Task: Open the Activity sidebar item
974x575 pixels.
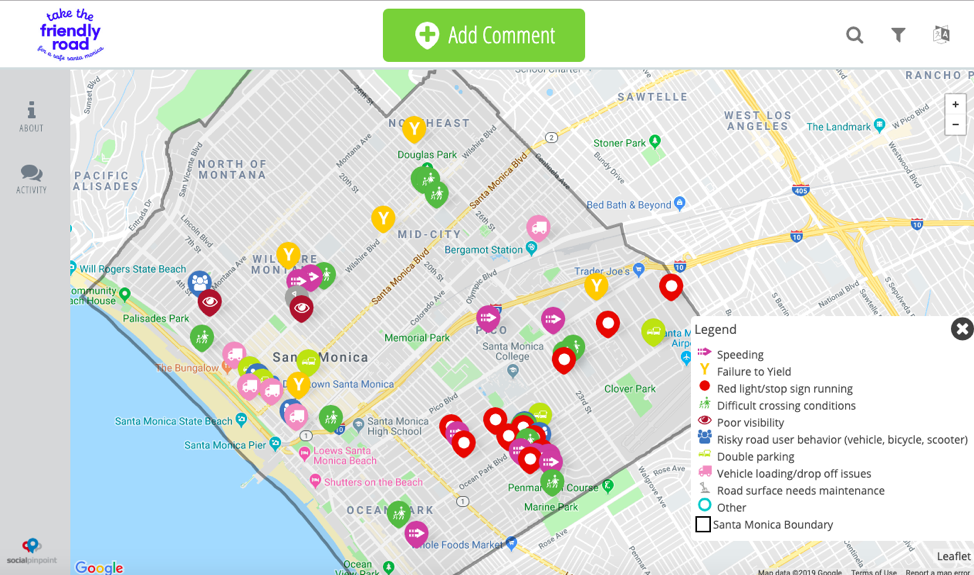Action: [31, 180]
